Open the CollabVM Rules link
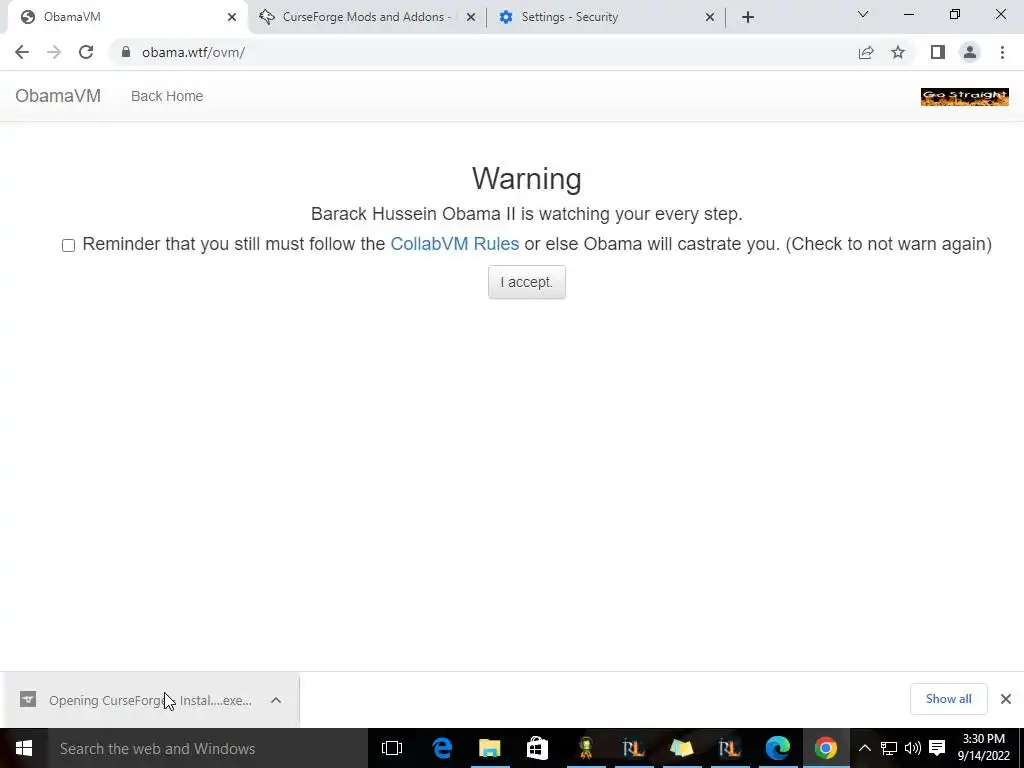This screenshot has height=768, width=1024. tap(455, 244)
